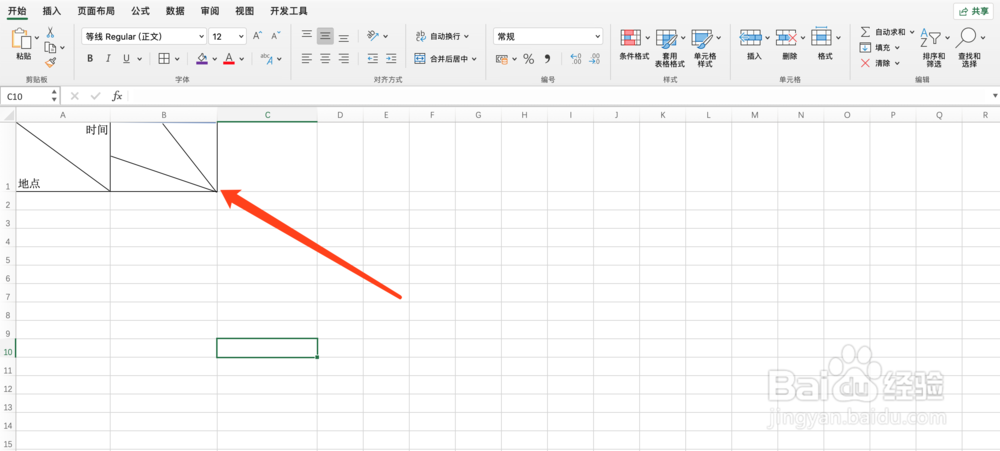Switch to the 插入 tab
The height and width of the screenshot is (451, 1000).
(52, 11)
